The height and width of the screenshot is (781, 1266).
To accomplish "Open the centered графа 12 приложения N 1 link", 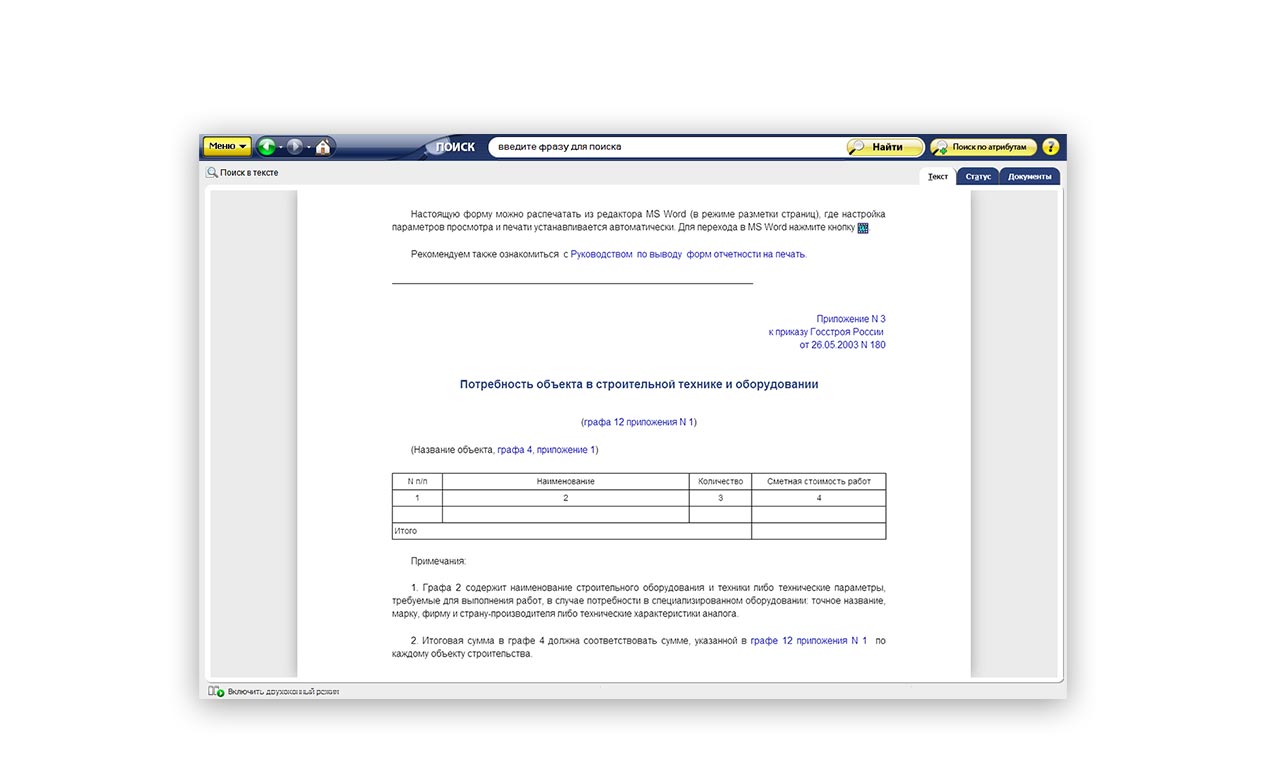I will [638, 422].
